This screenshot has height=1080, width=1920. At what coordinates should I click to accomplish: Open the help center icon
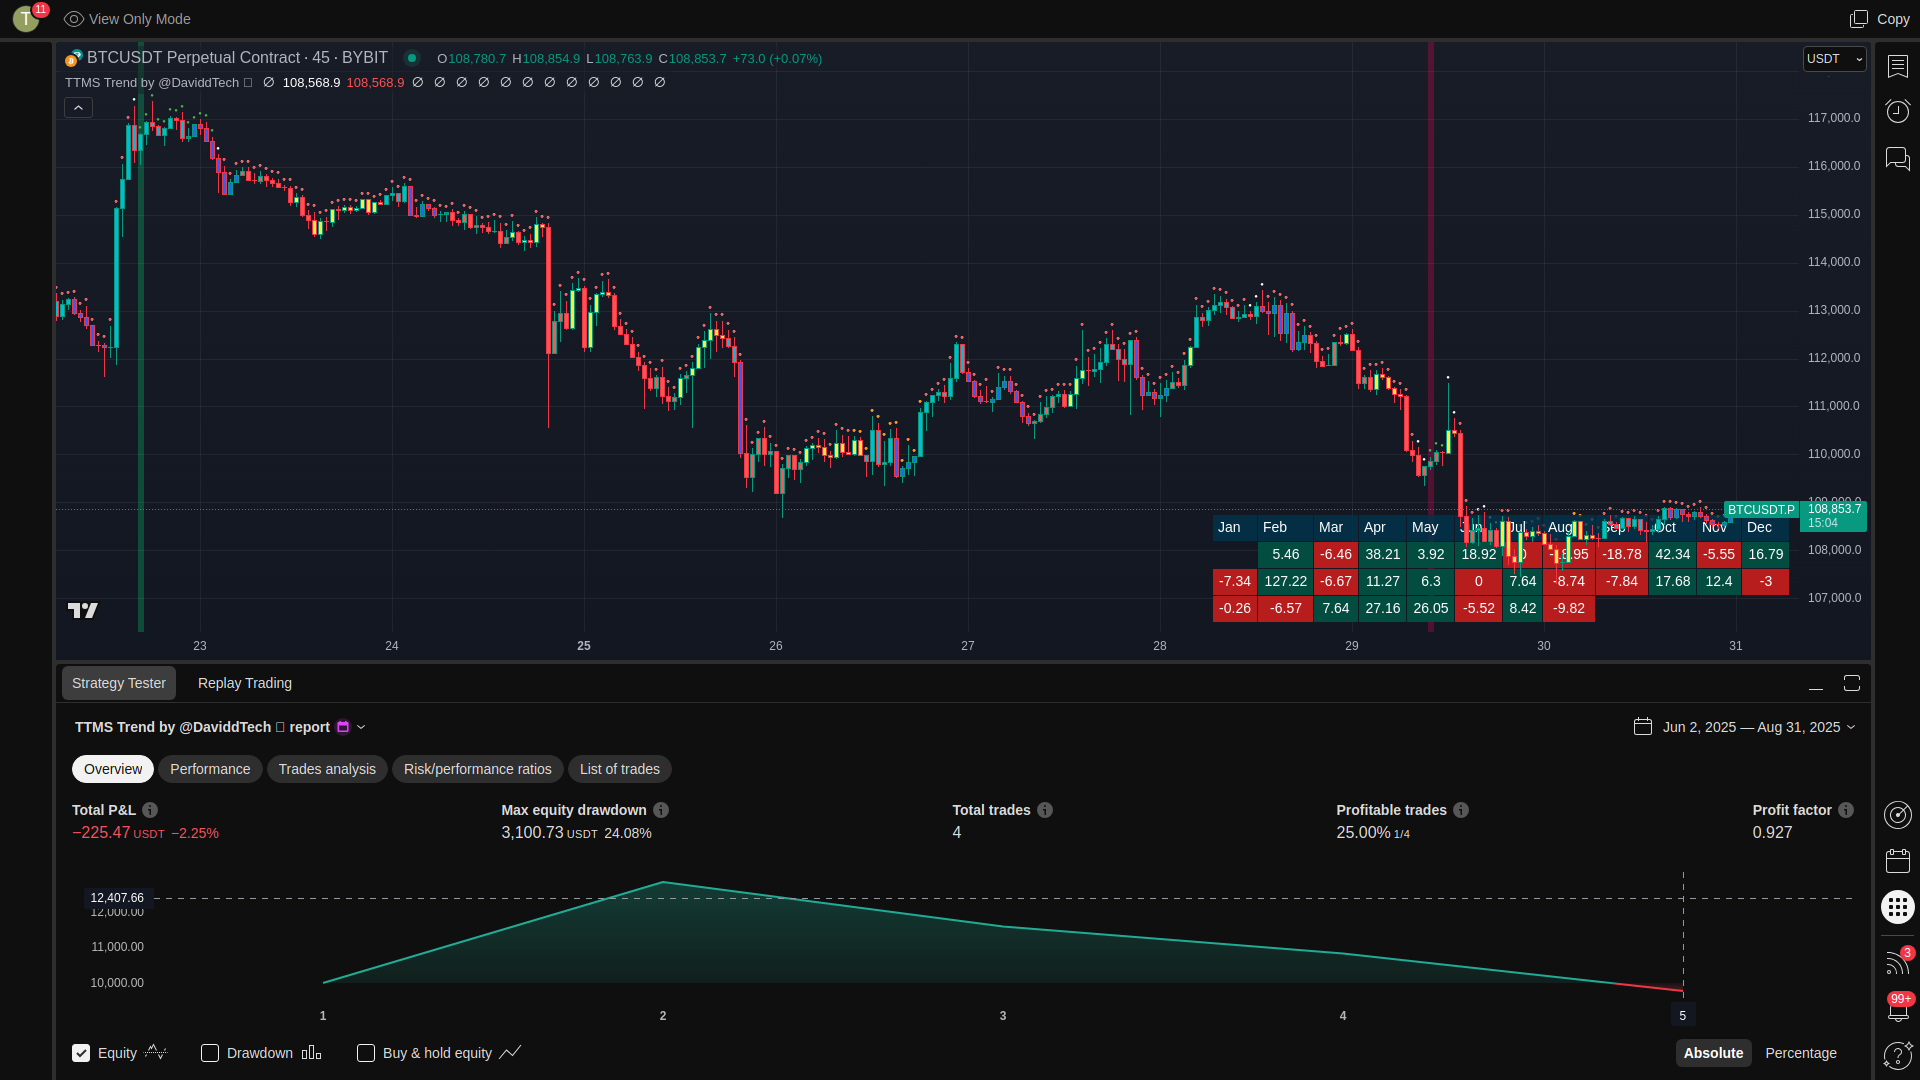coord(1897,1055)
